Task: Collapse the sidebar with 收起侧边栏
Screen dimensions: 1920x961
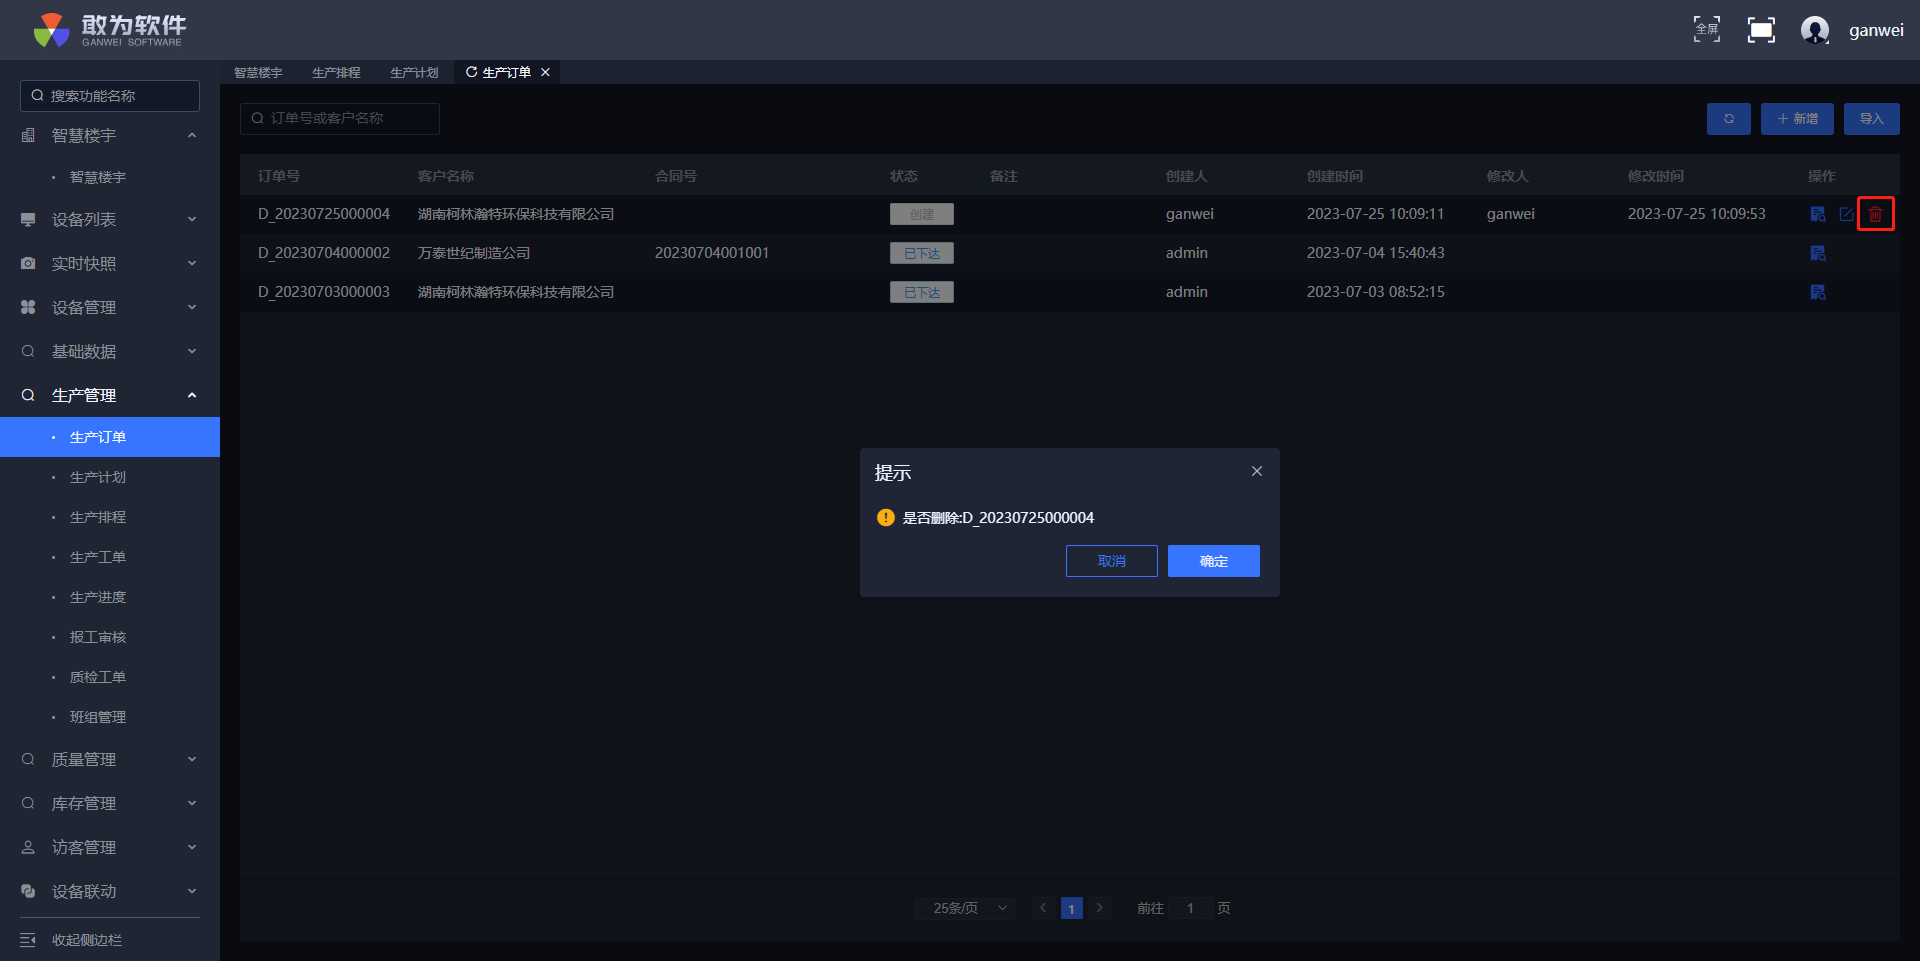Action: pyautogui.click(x=87, y=940)
